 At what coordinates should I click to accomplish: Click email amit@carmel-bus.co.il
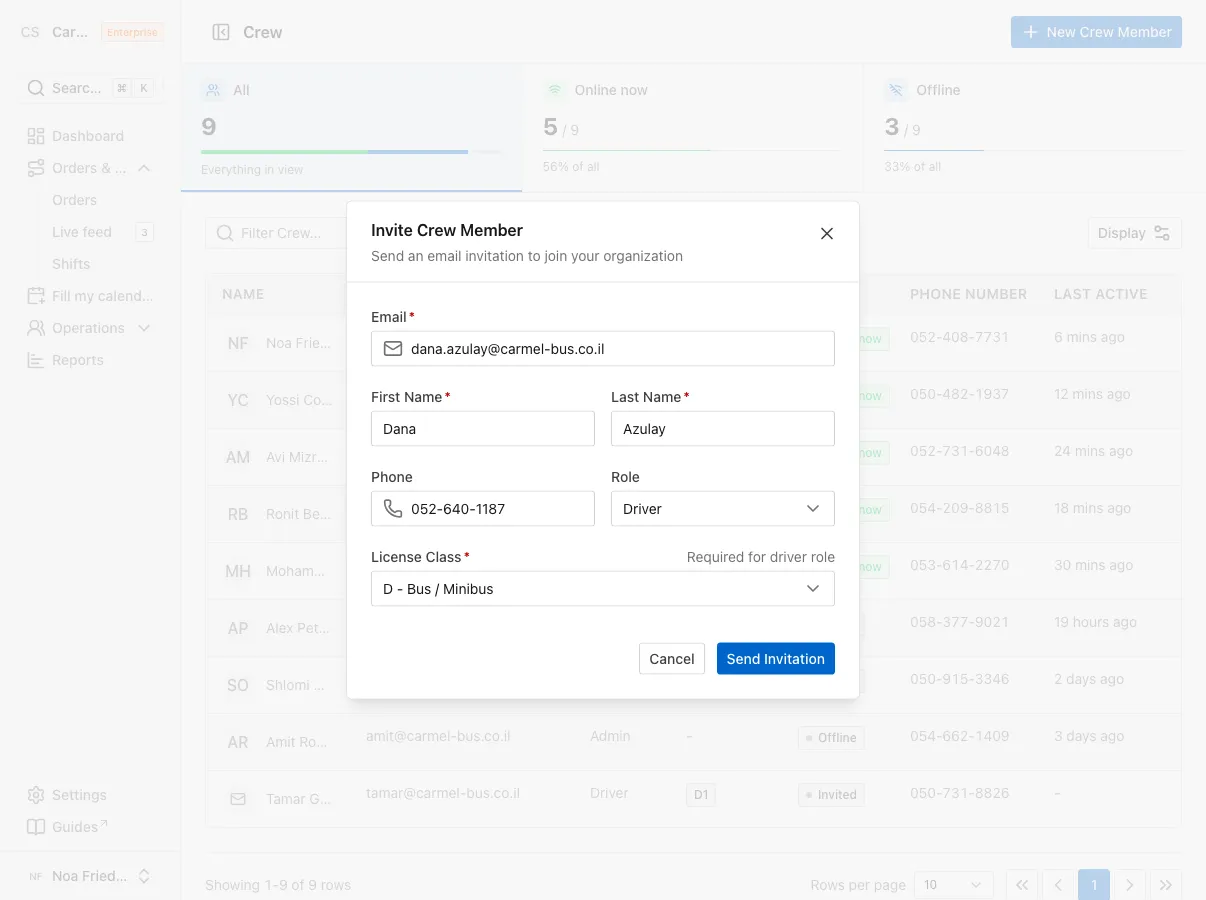pyautogui.click(x=438, y=736)
